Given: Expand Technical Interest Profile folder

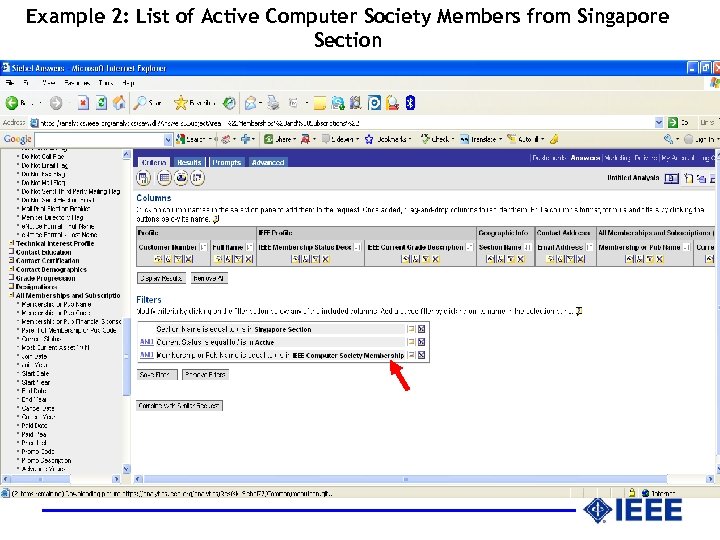Looking at the screenshot, I should tap(11, 243).
